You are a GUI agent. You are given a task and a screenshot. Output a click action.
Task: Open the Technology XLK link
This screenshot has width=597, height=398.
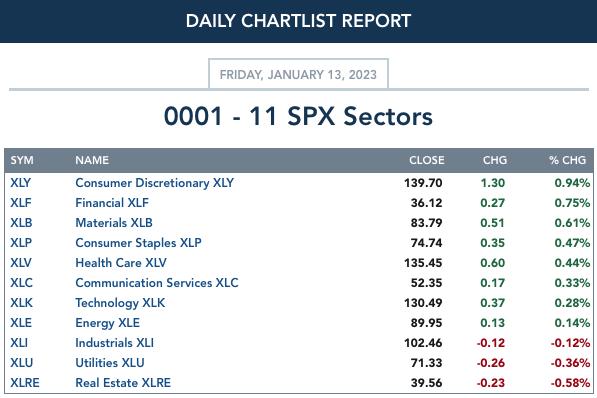120,303
